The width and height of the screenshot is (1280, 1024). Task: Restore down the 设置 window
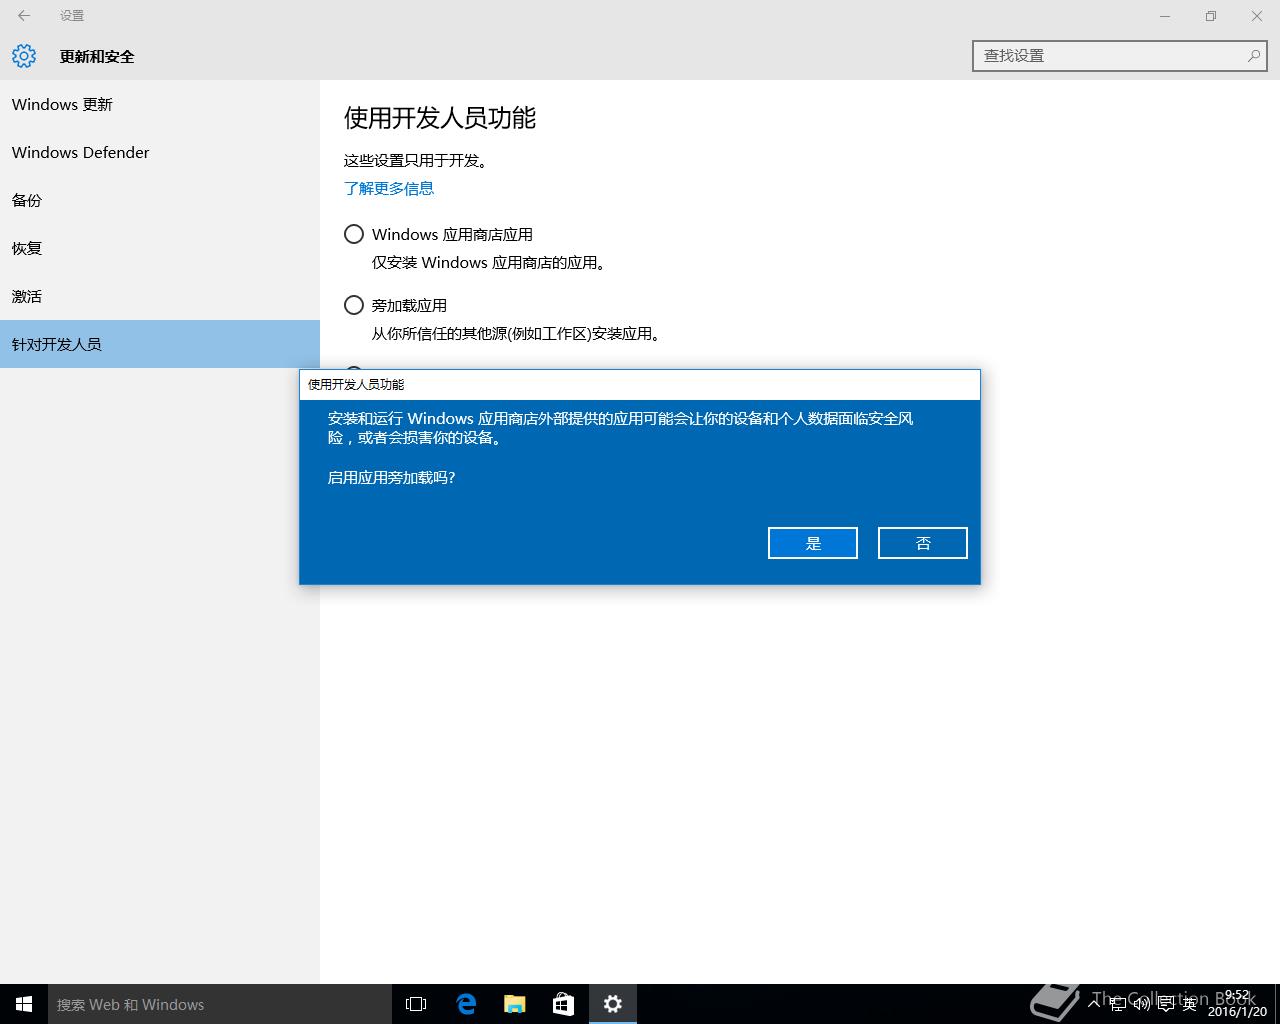tap(1211, 16)
